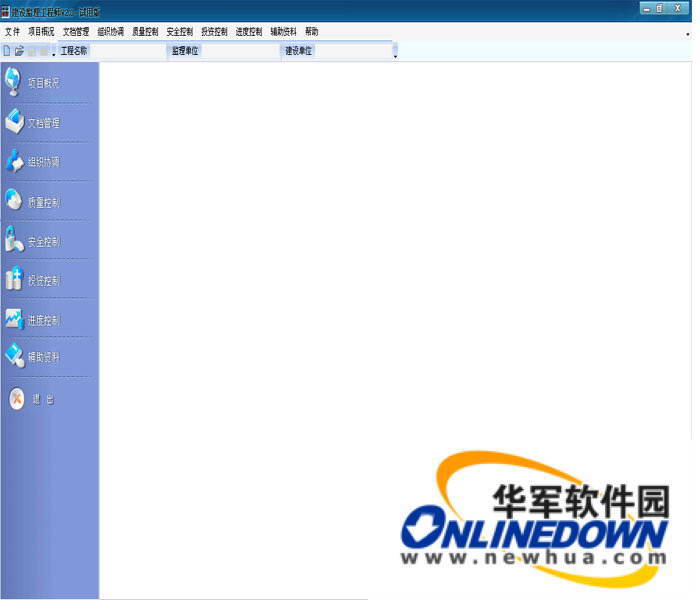Open the 帮助 menu
Viewport: 700px width, 600px height.
[x=312, y=32]
